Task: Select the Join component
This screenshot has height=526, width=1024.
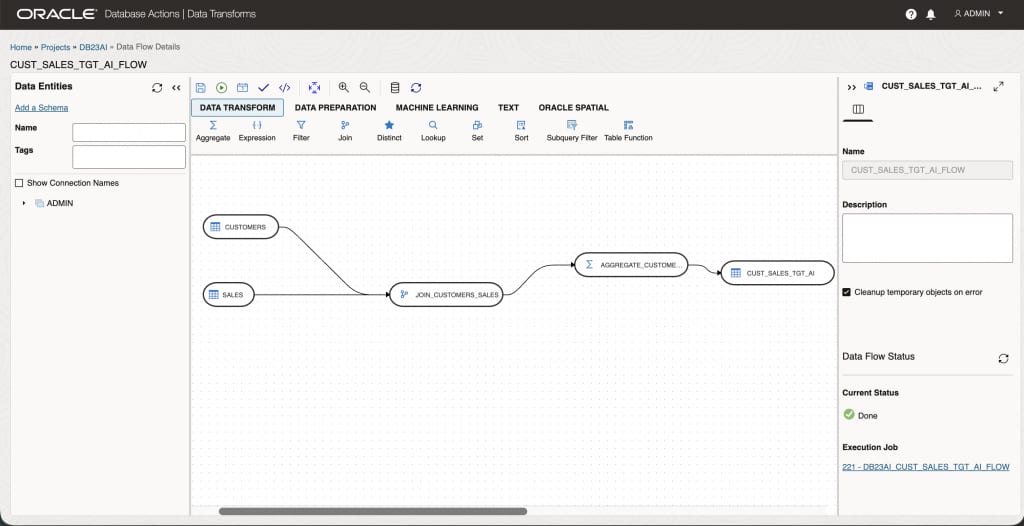Action: pyautogui.click(x=345, y=131)
